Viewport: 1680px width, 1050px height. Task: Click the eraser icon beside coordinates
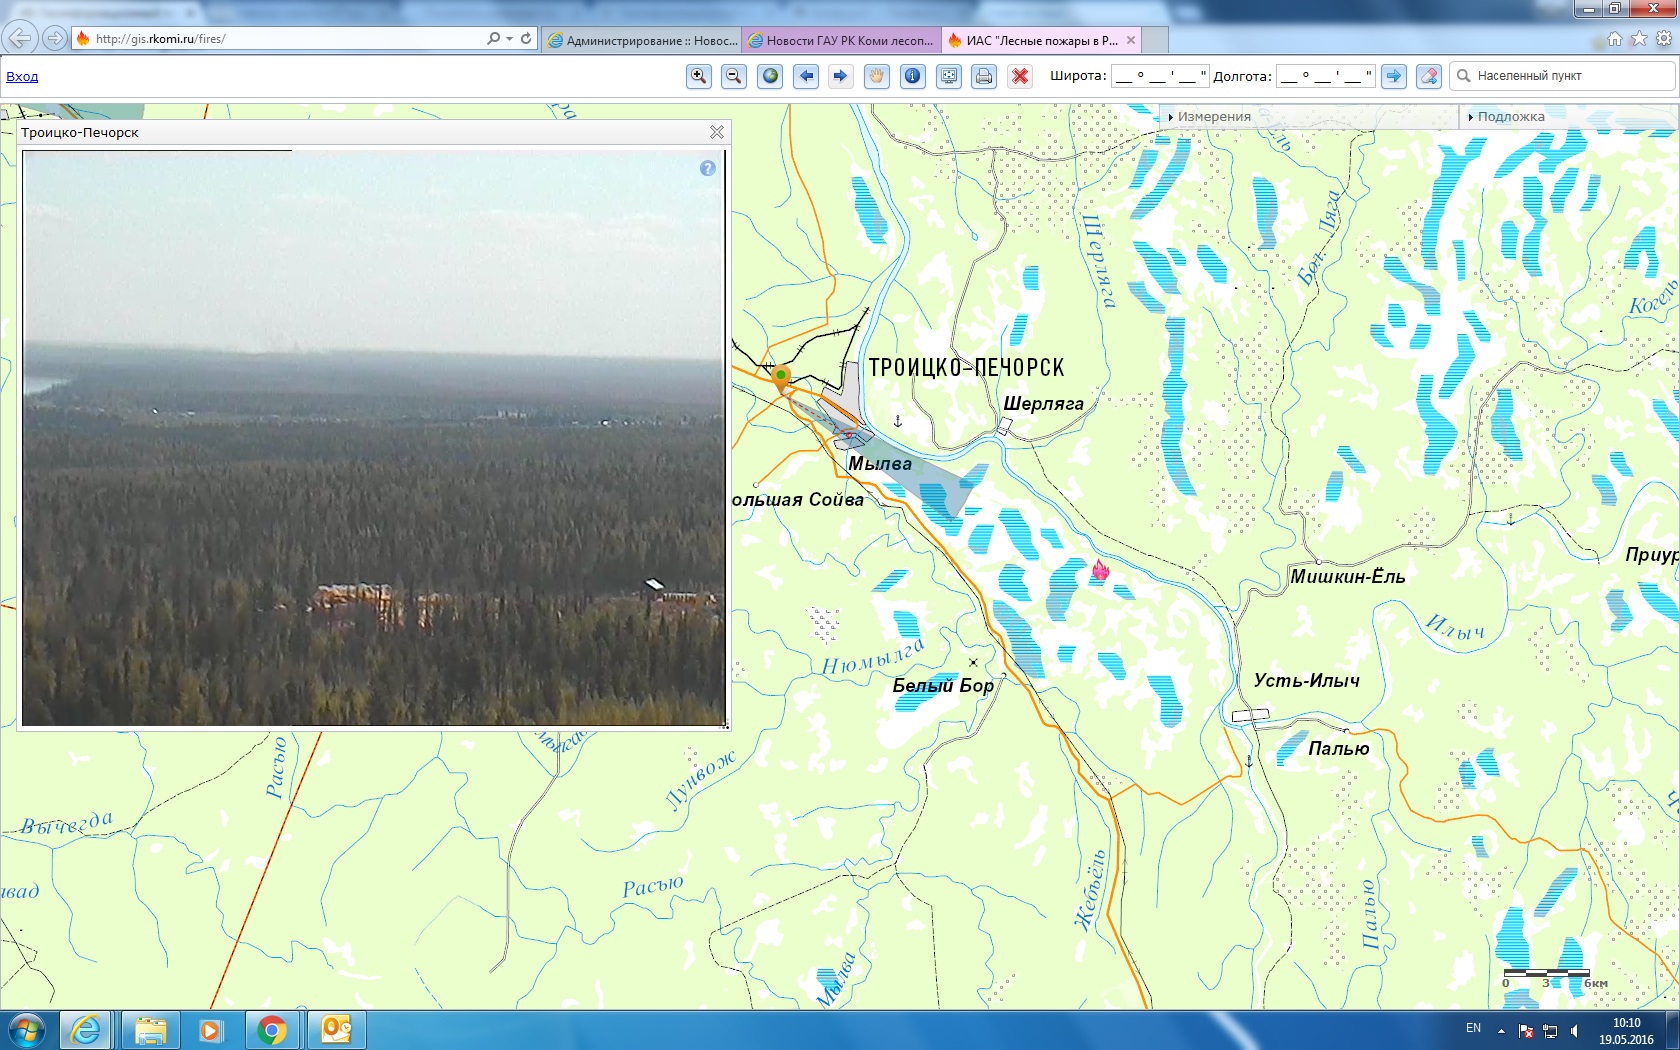(x=1429, y=76)
